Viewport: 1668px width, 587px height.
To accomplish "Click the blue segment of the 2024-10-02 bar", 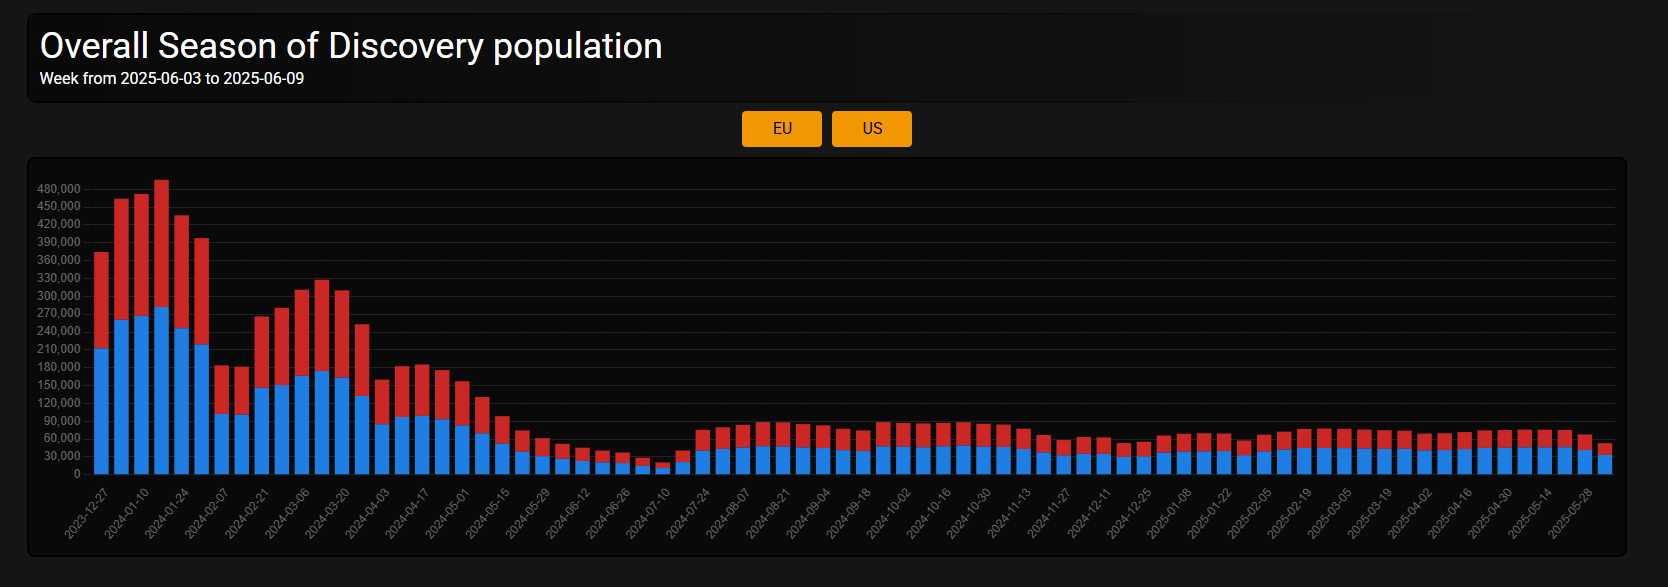I will click(903, 460).
